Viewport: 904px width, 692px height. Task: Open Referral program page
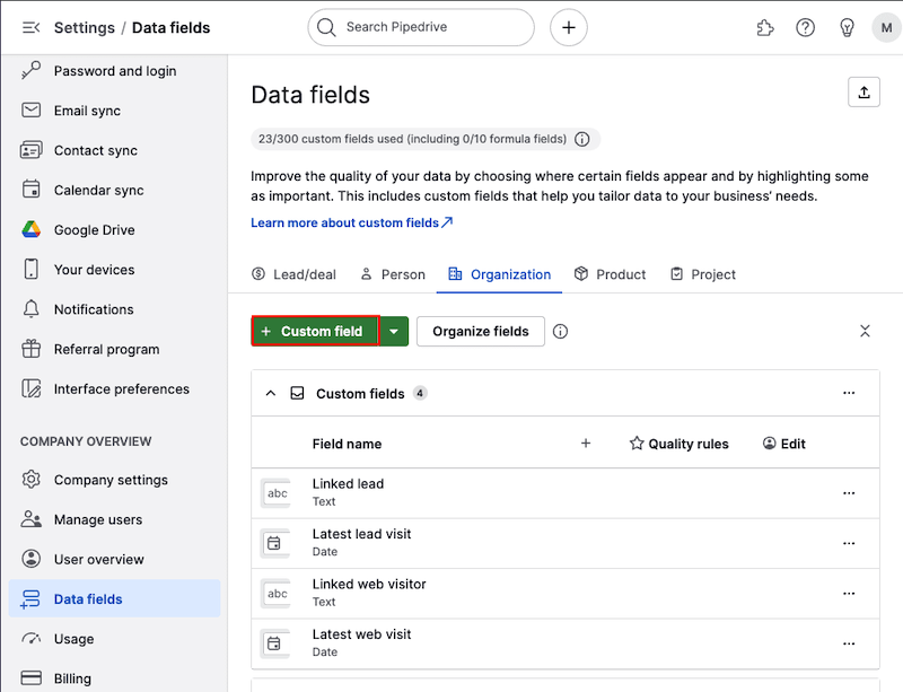(x=115, y=349)
